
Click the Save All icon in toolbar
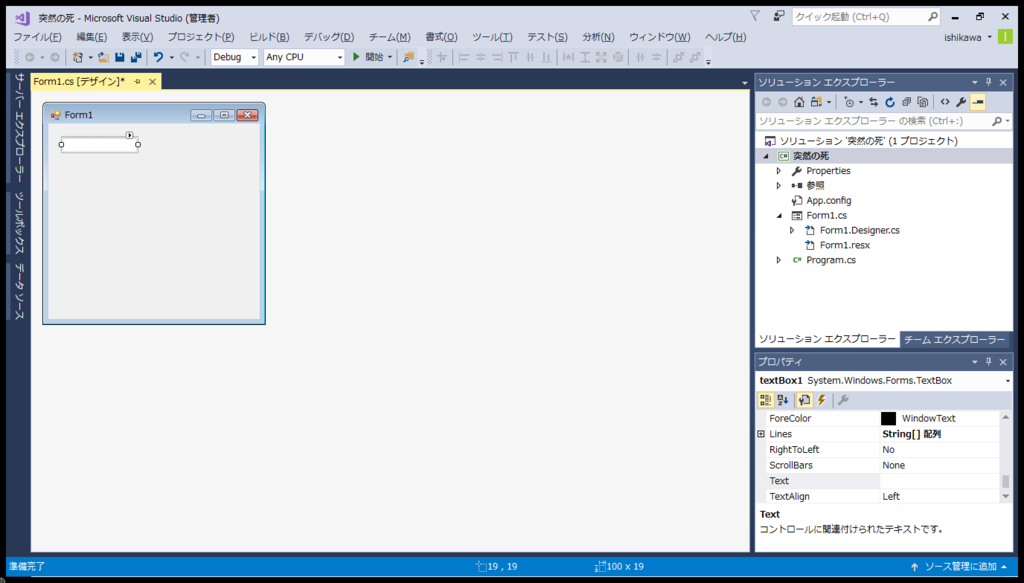coord(136,57)
